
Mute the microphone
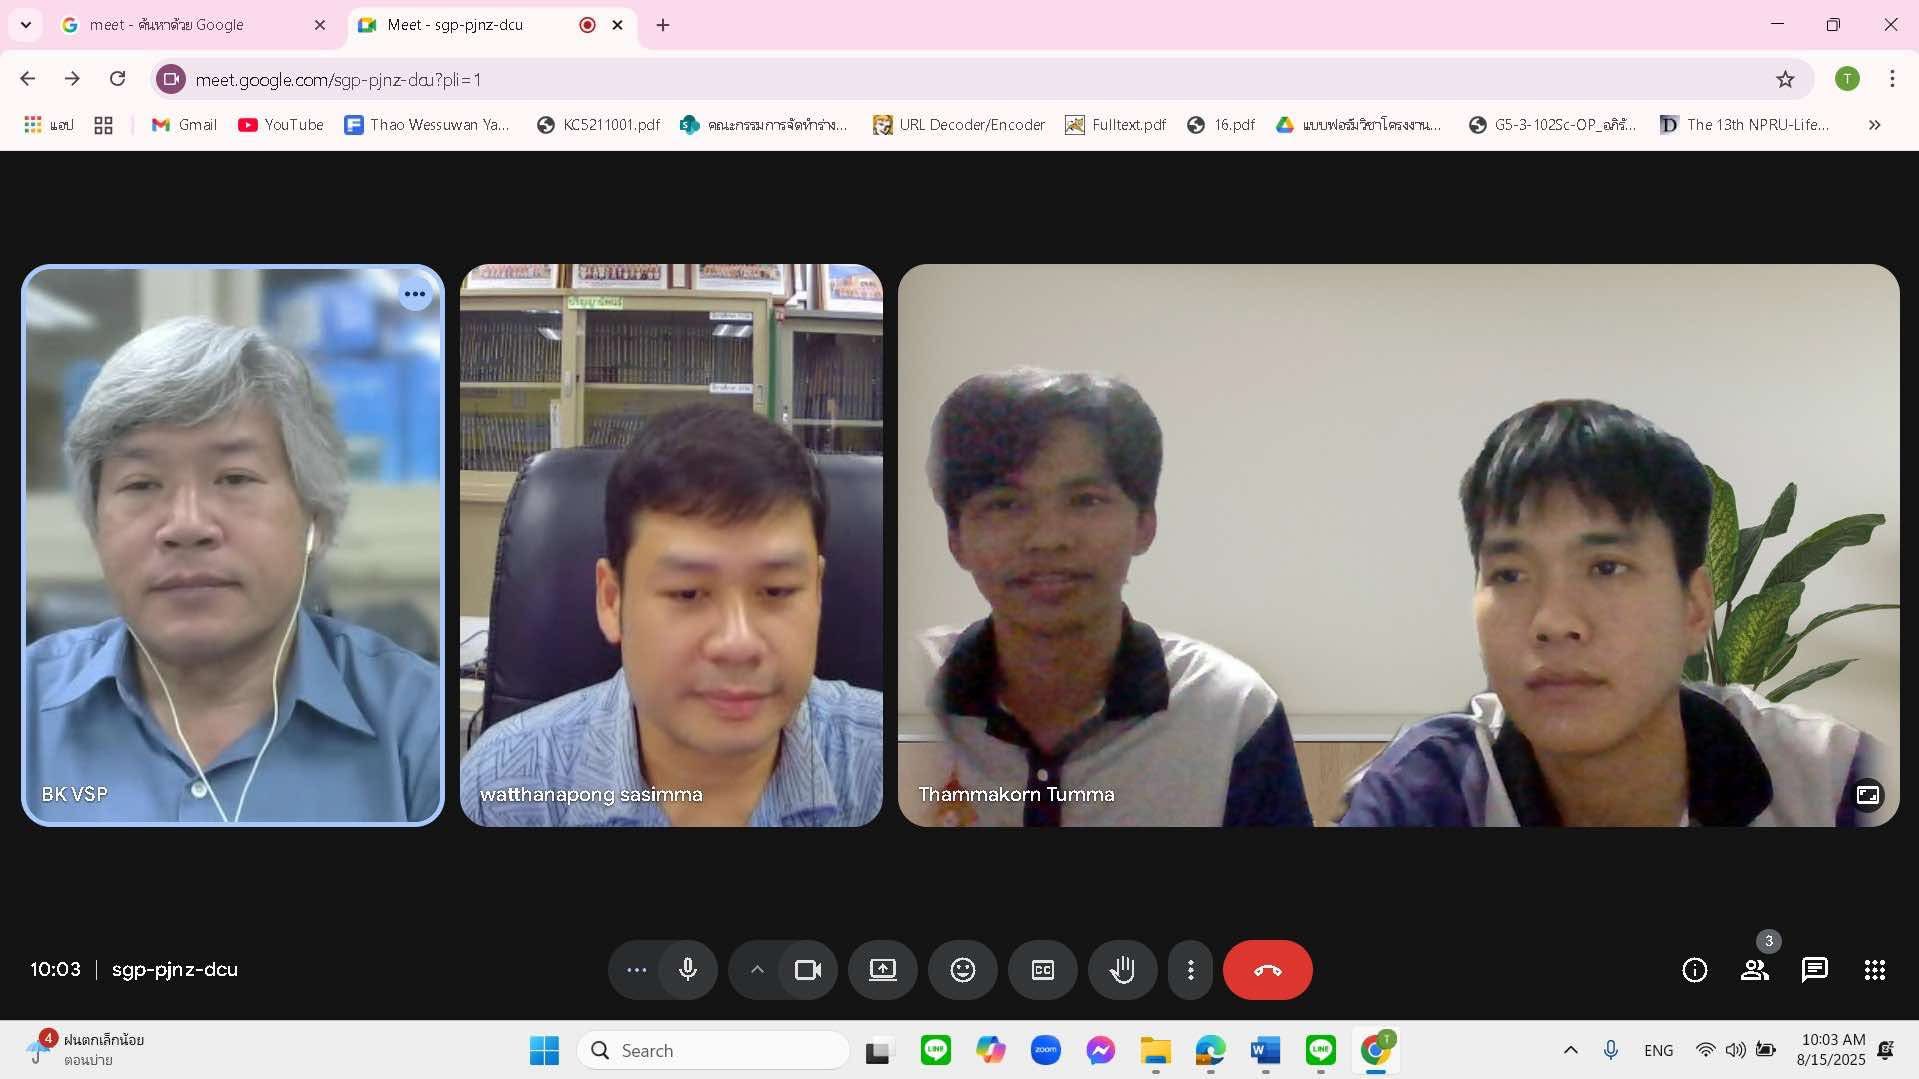tap(688, 969)
